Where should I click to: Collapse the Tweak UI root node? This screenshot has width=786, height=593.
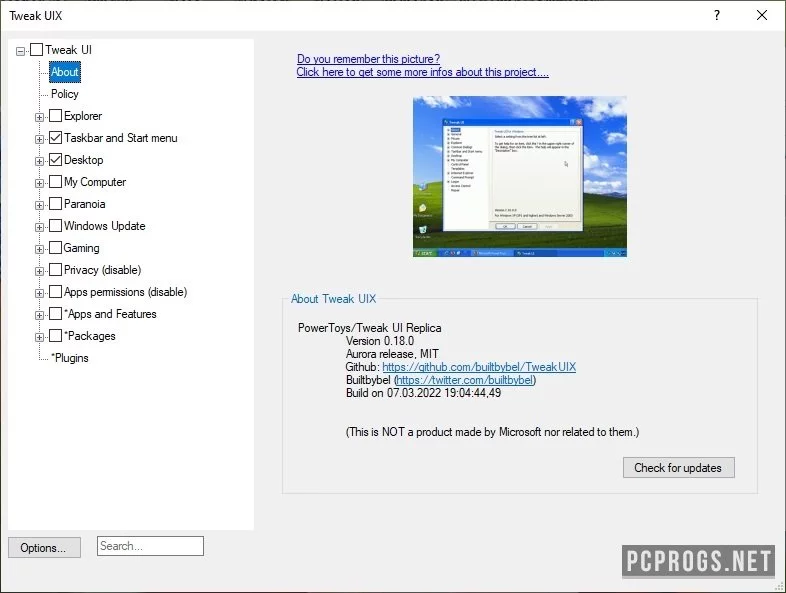point(21,51)
